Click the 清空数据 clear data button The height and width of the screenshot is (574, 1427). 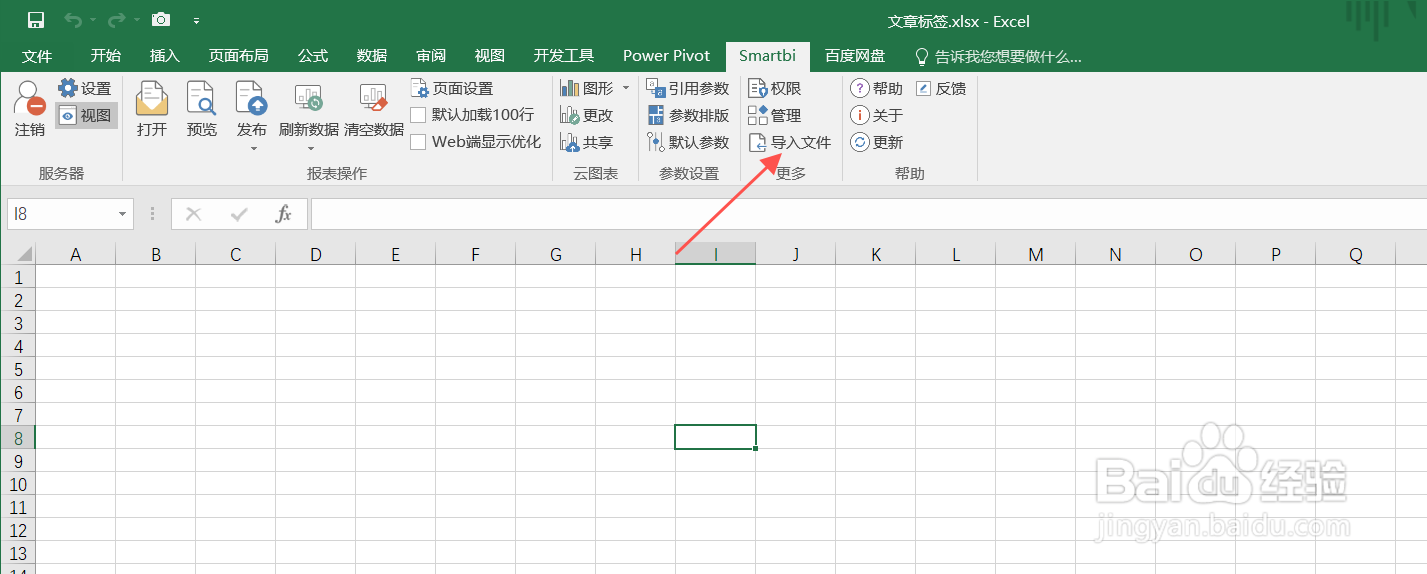click(x=374, y=110)
